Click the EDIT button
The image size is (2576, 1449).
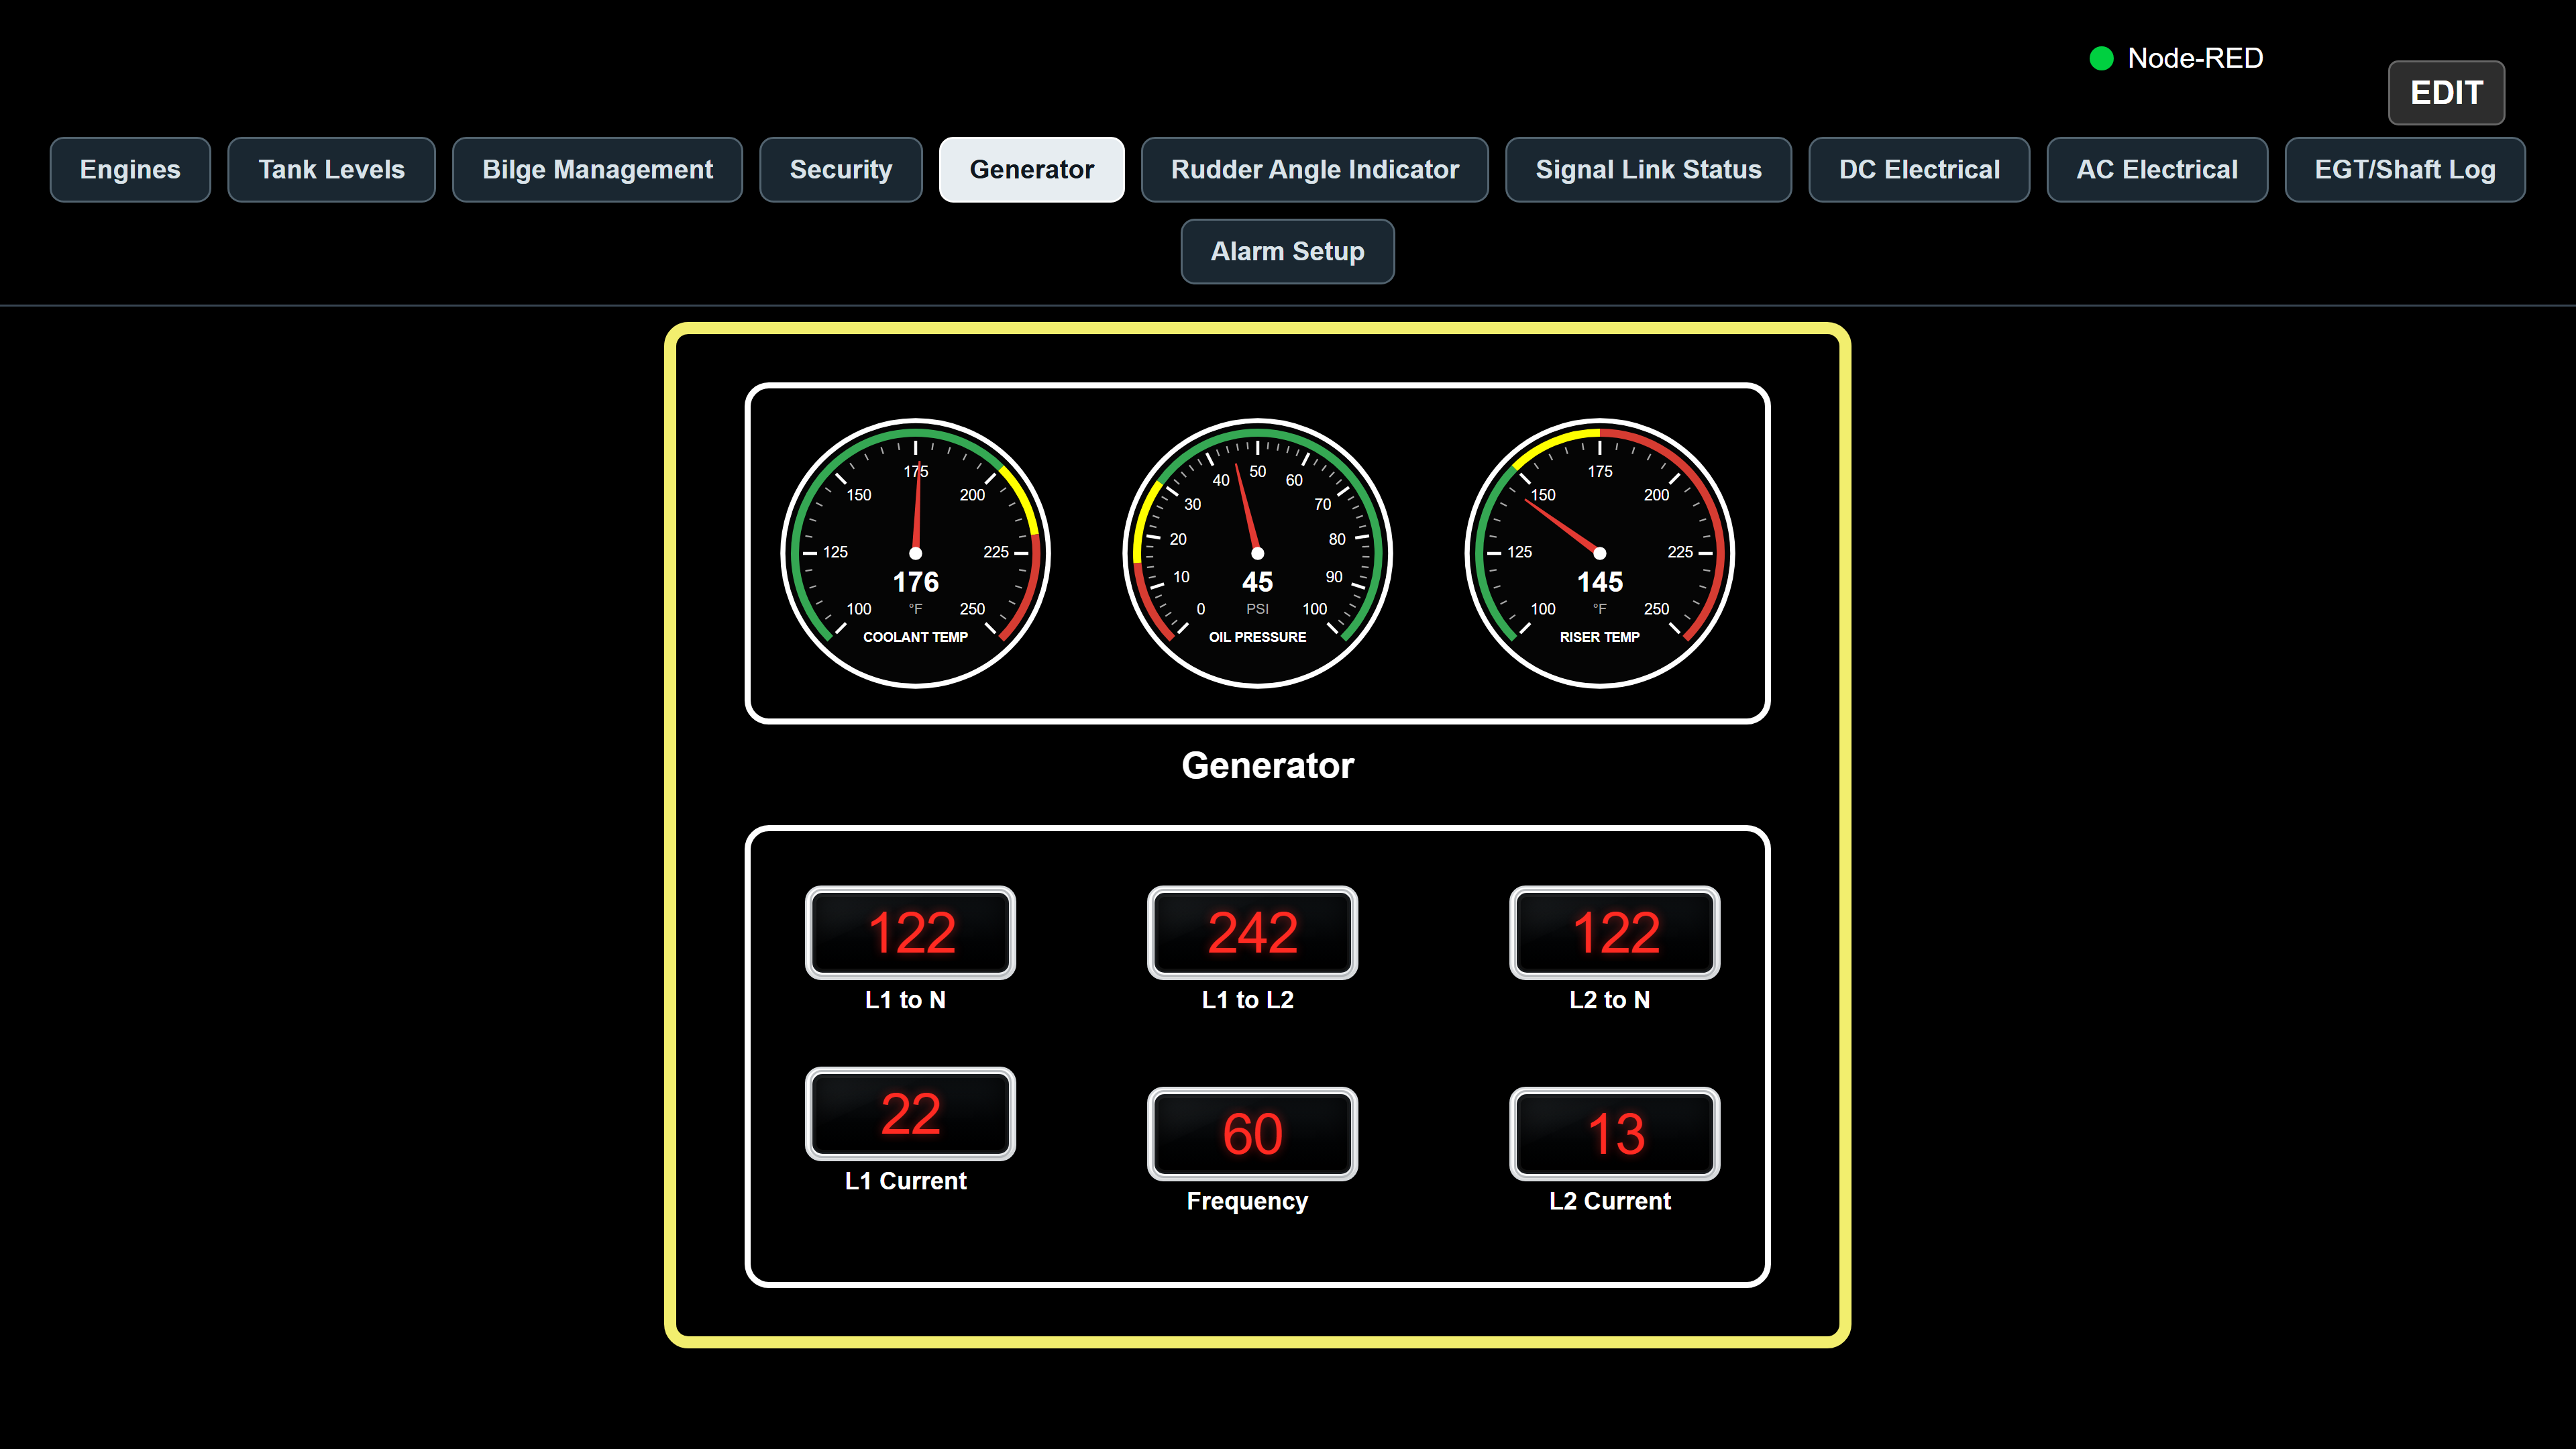2446,93
